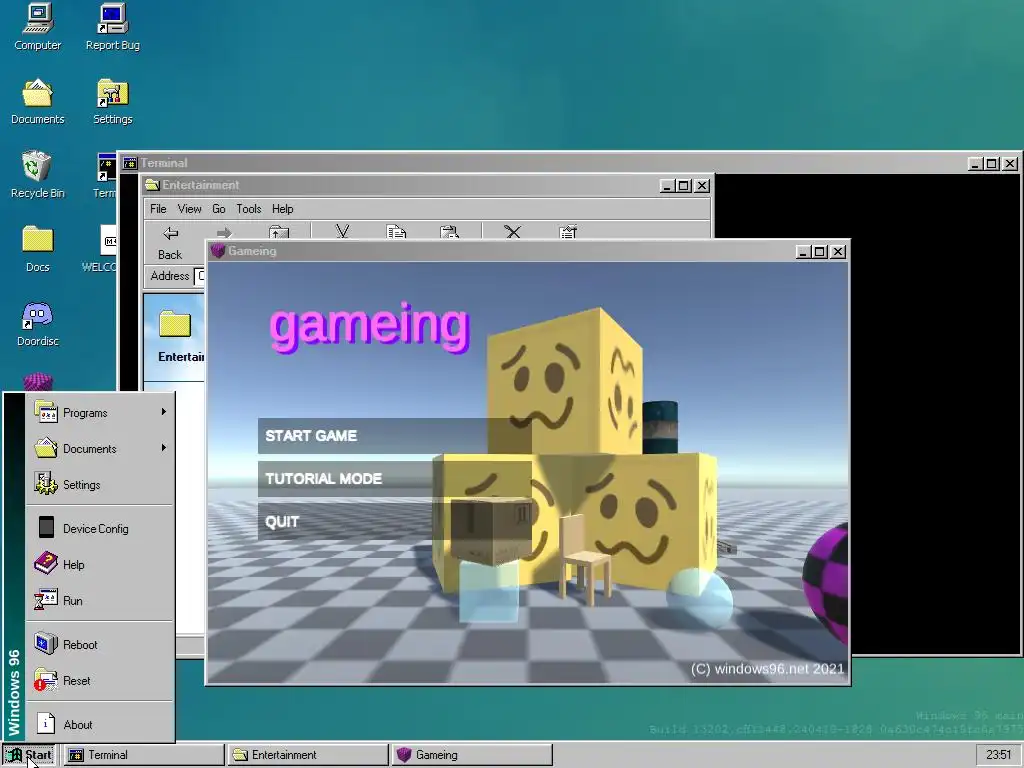Open the File menu in Entertainment window

(x=158, y=209)
